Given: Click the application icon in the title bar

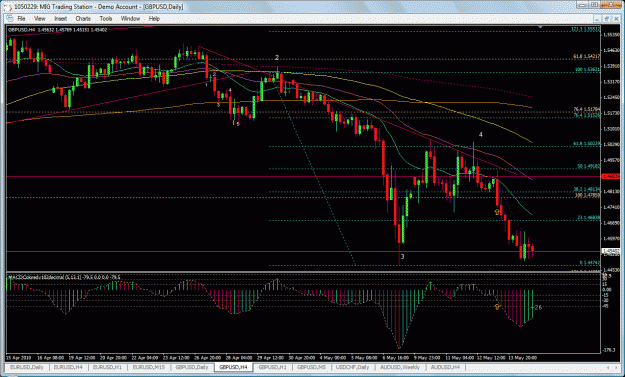Looking at the screenshot, I should [x=8, y=6].
